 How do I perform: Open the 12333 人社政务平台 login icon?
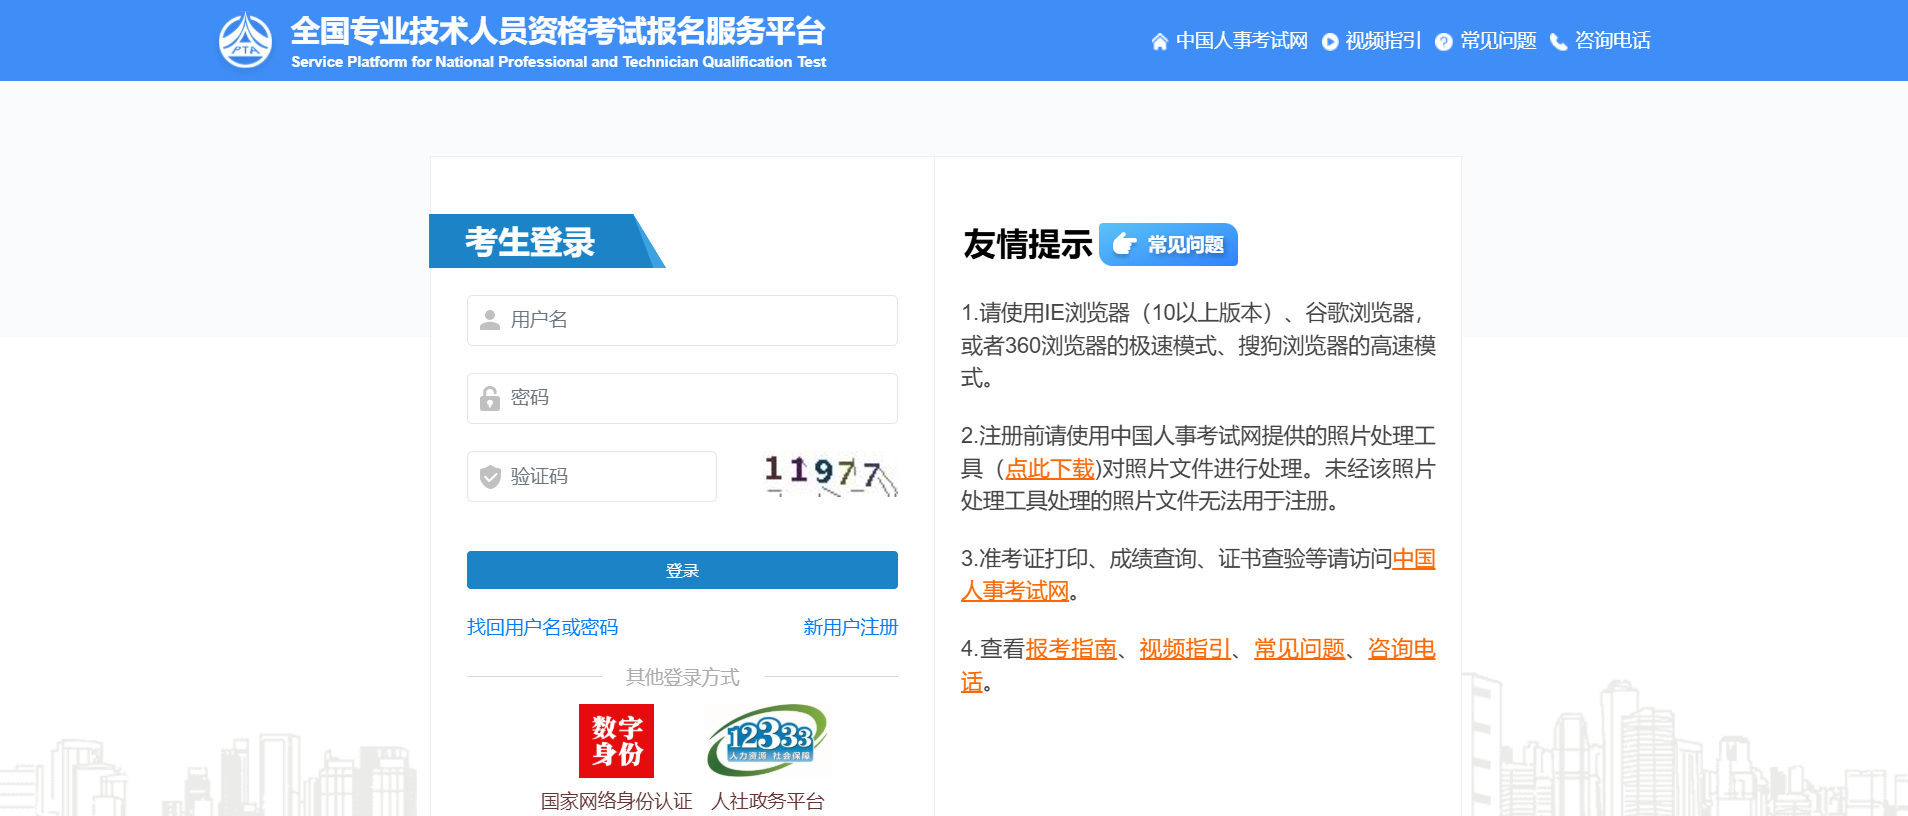[x=767, y=741]
